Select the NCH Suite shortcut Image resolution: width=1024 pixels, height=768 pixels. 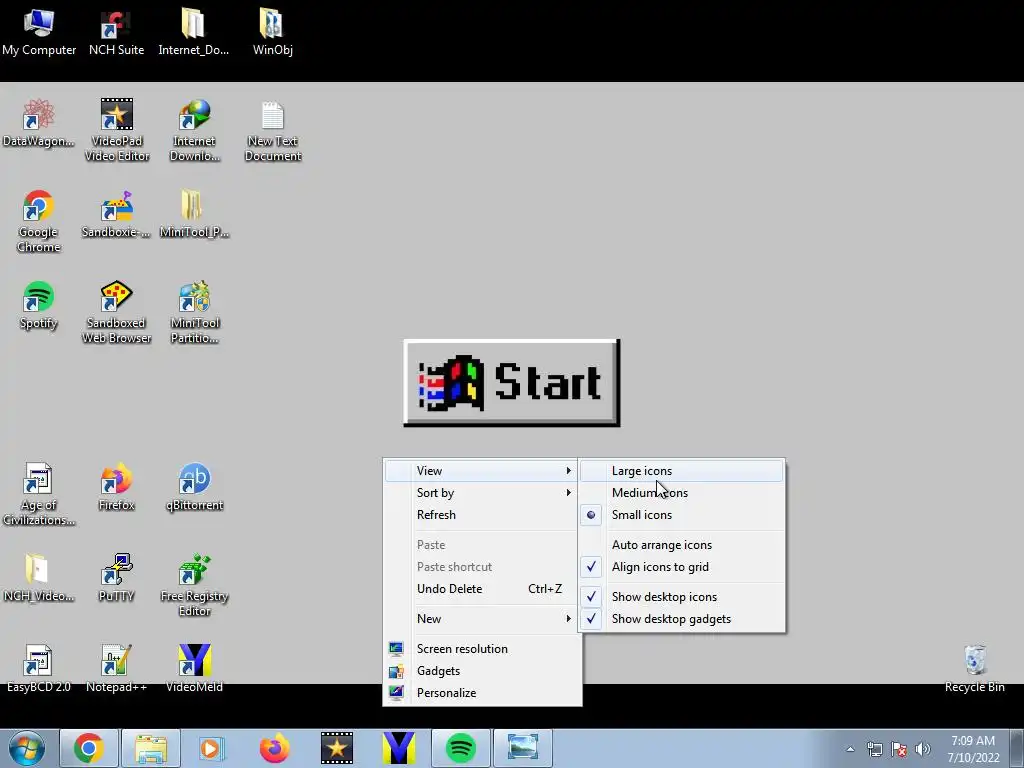[x=116, y=32]
